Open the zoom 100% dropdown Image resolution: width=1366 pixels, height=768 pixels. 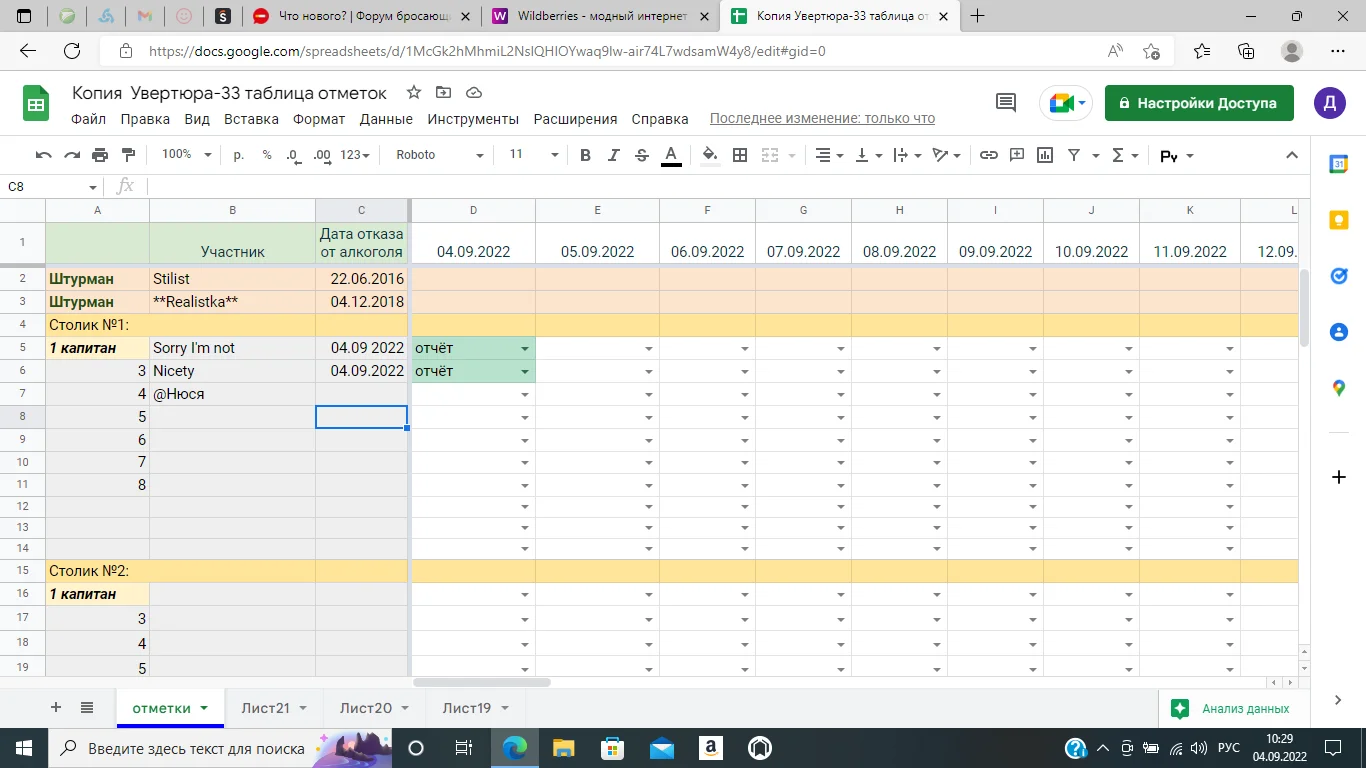187,155
